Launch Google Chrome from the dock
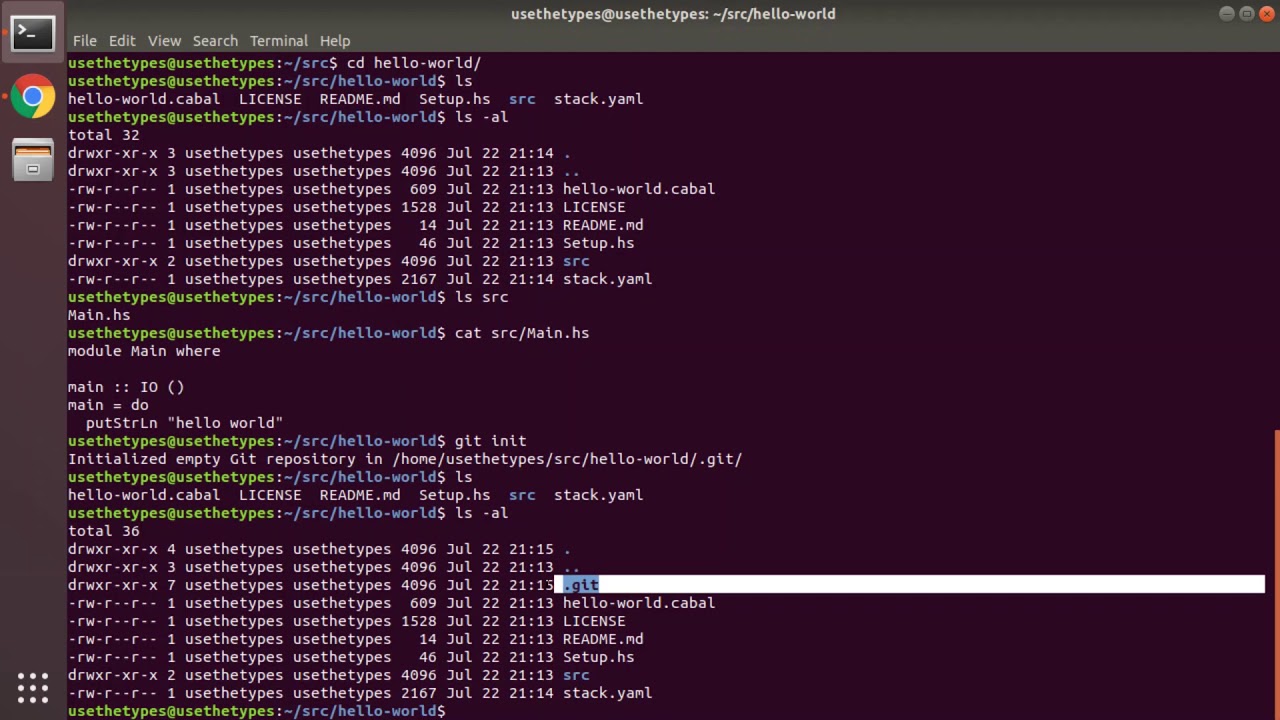 (x=32, y=97)
